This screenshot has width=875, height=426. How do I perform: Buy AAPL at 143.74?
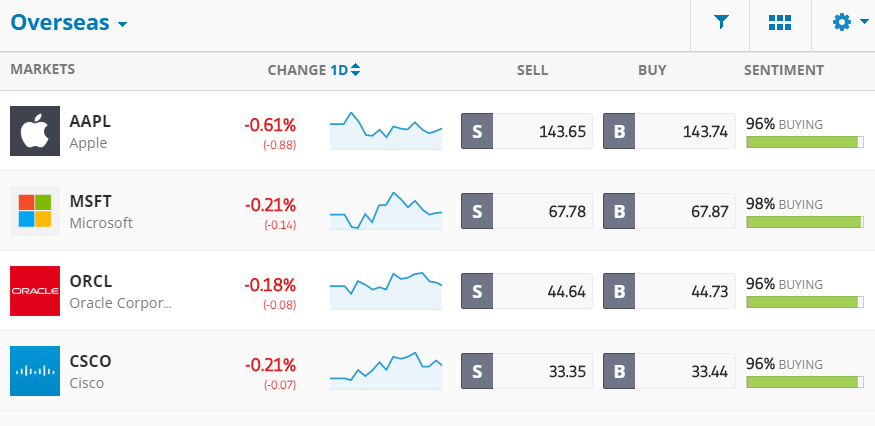point(669,131)
